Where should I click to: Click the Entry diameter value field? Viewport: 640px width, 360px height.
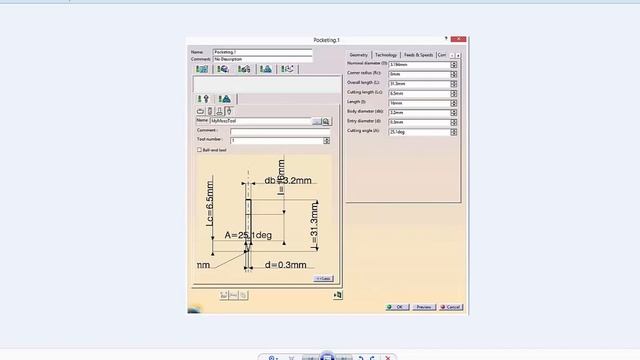point(419,122)
